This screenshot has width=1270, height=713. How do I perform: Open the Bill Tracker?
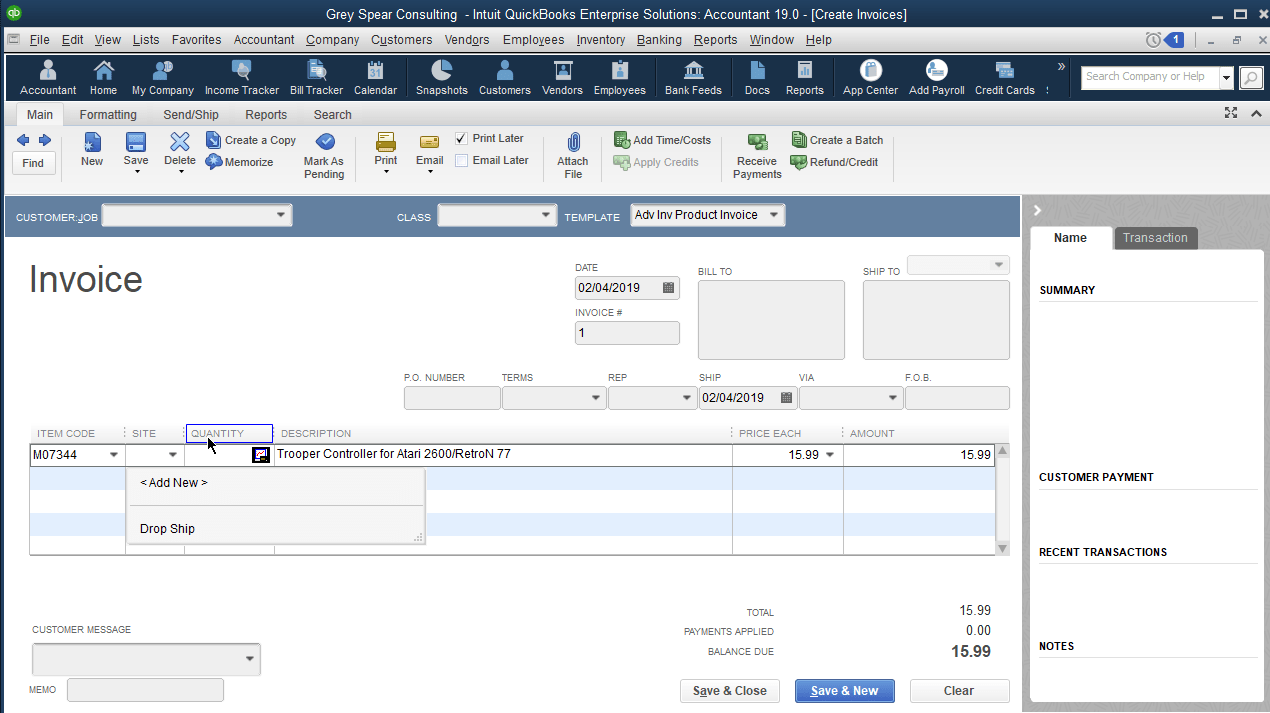pyautogui.click(x=316, y=77)
